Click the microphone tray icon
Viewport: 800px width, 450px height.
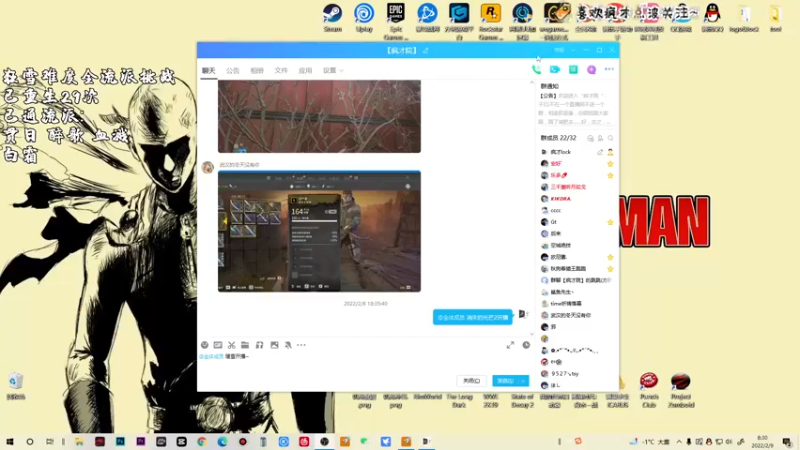pos(689,442)
